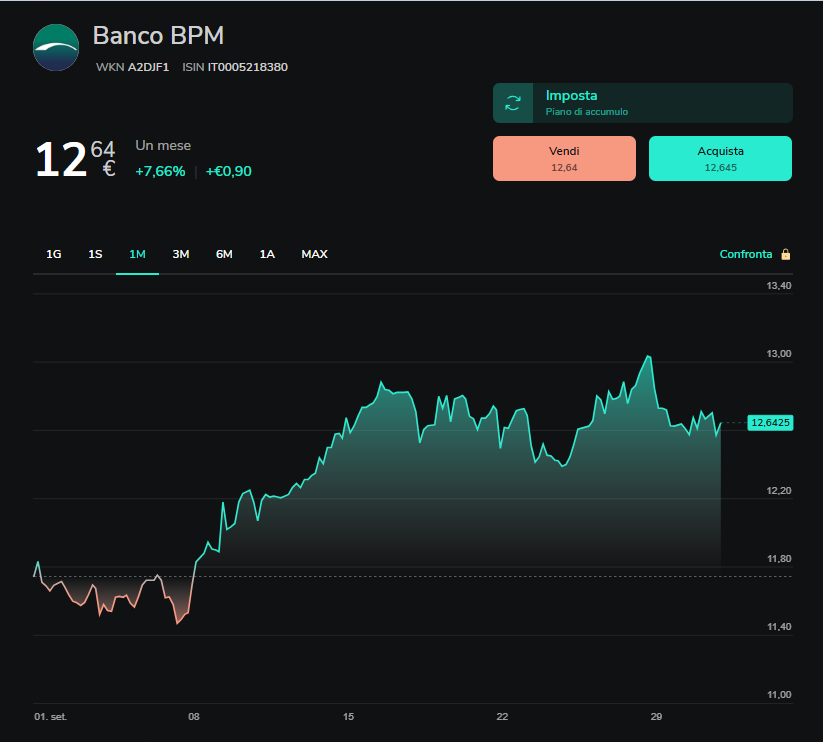The height and width of the screenshot is (742, 823).
Task: Click the +7,66% monthly change value
Action: pos(160,171)
